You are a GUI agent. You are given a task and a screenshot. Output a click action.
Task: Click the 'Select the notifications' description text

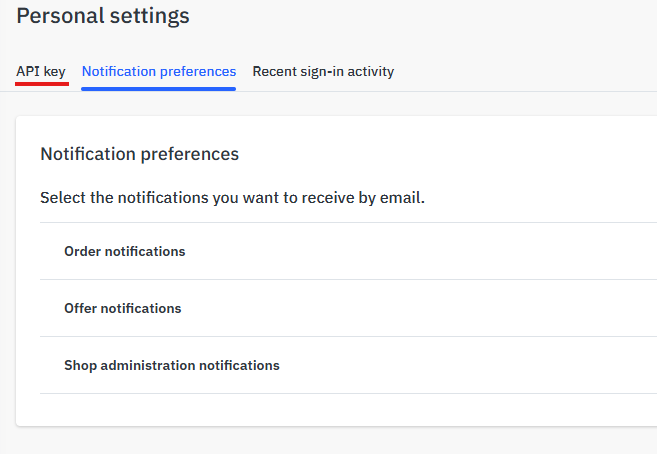[x=232, y=198]
